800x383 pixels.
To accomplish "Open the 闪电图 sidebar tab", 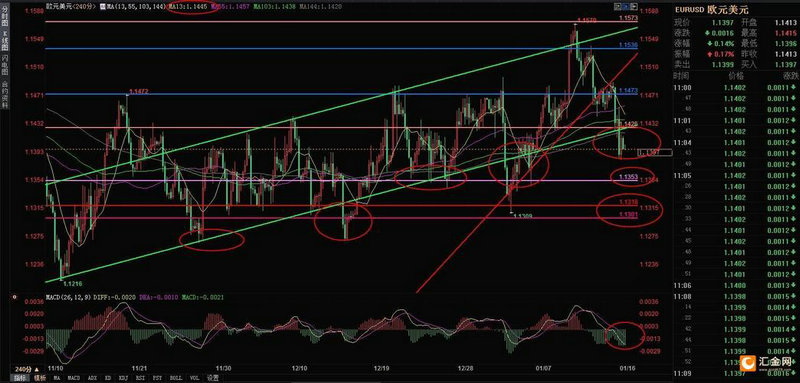I will coord(5,65).
